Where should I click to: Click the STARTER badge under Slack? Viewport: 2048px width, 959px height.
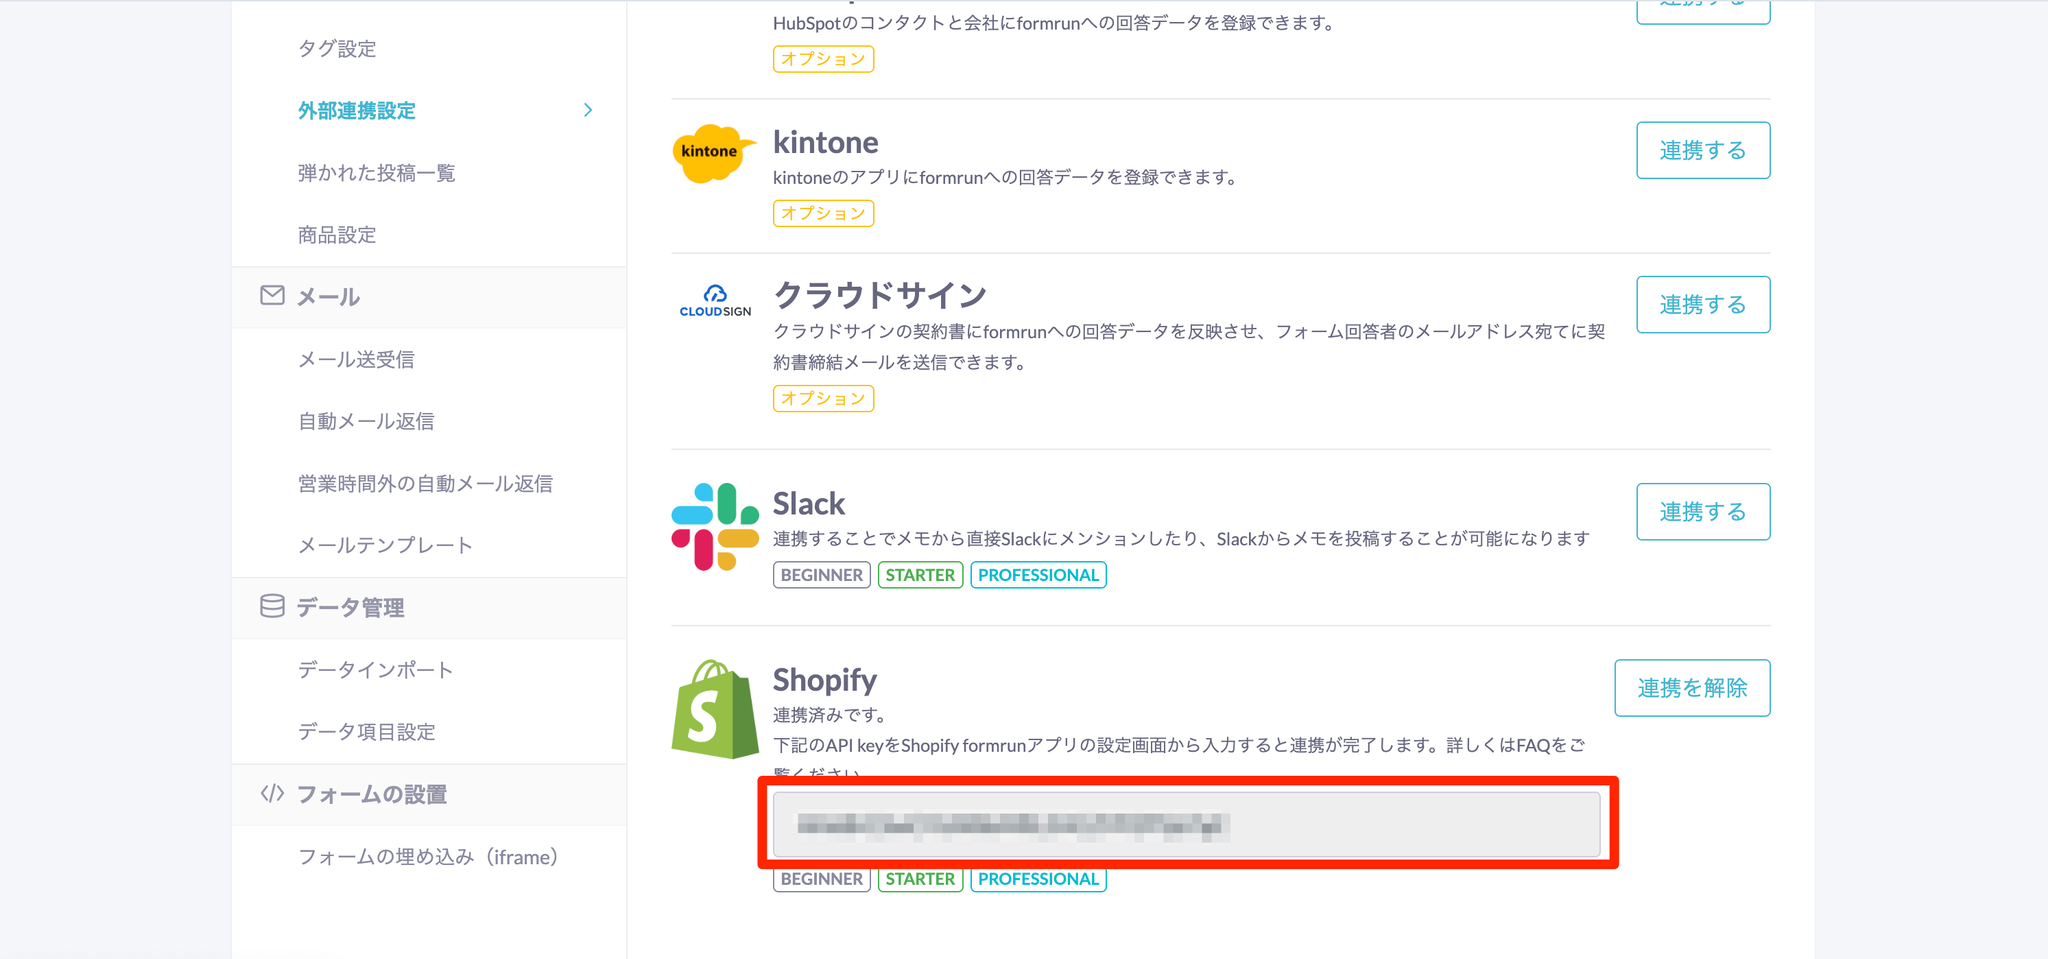click(920, 575)
